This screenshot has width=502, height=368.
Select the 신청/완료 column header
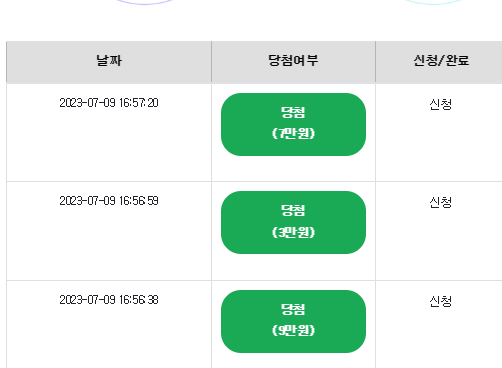click(441, 61)
